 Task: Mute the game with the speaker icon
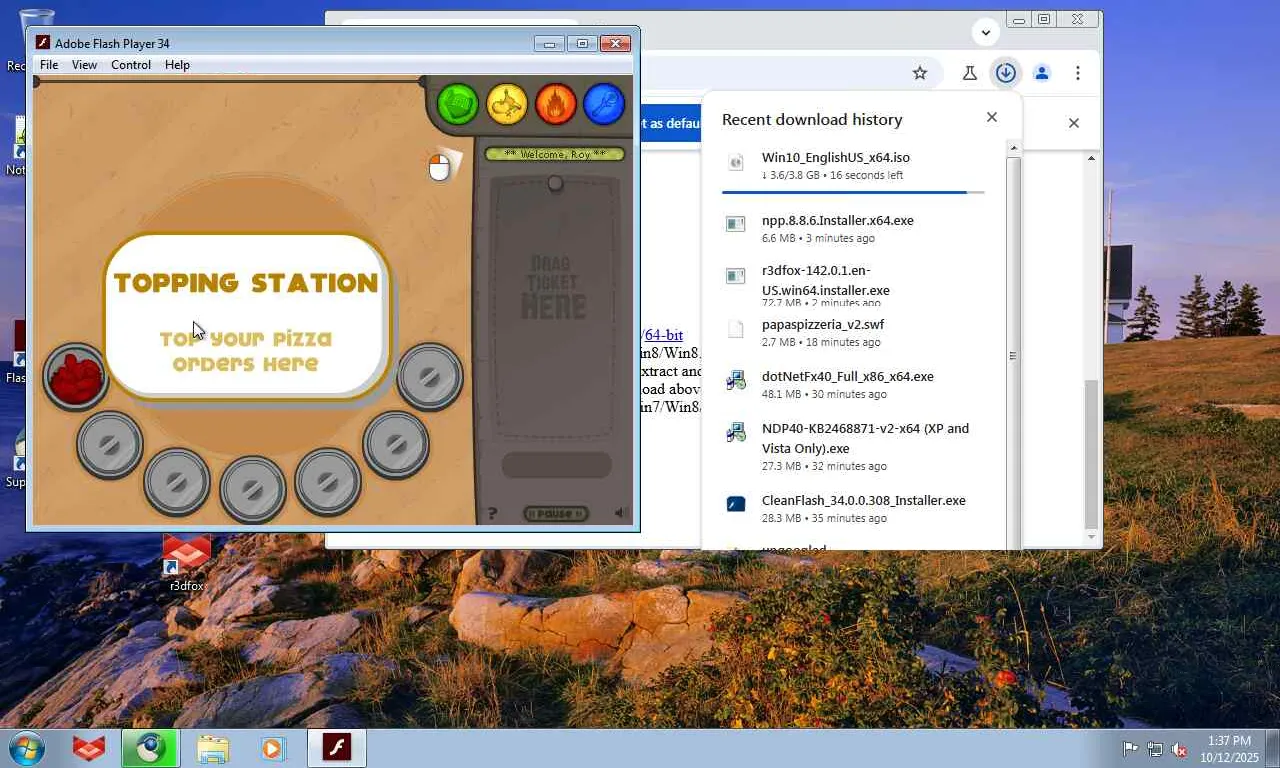point(621,514)
